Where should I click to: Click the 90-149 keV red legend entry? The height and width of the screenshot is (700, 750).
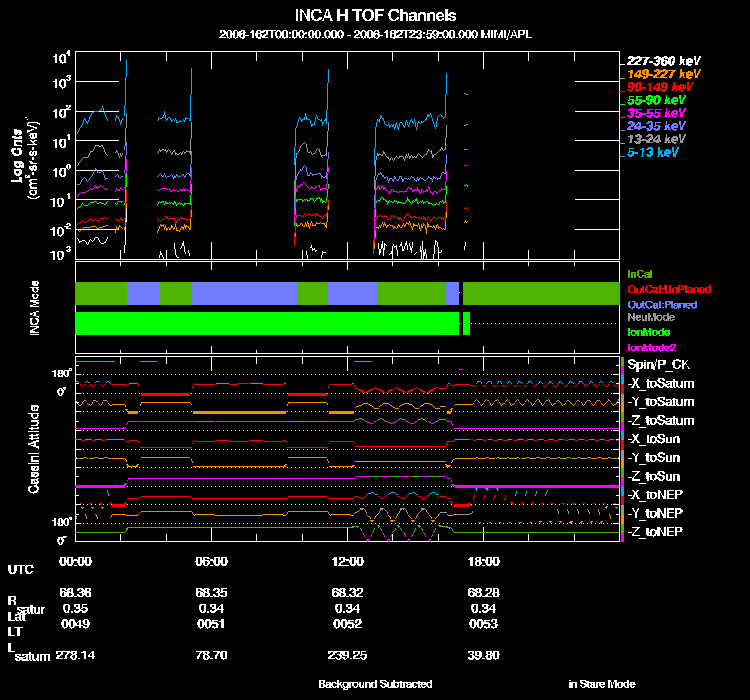[660, 87]
